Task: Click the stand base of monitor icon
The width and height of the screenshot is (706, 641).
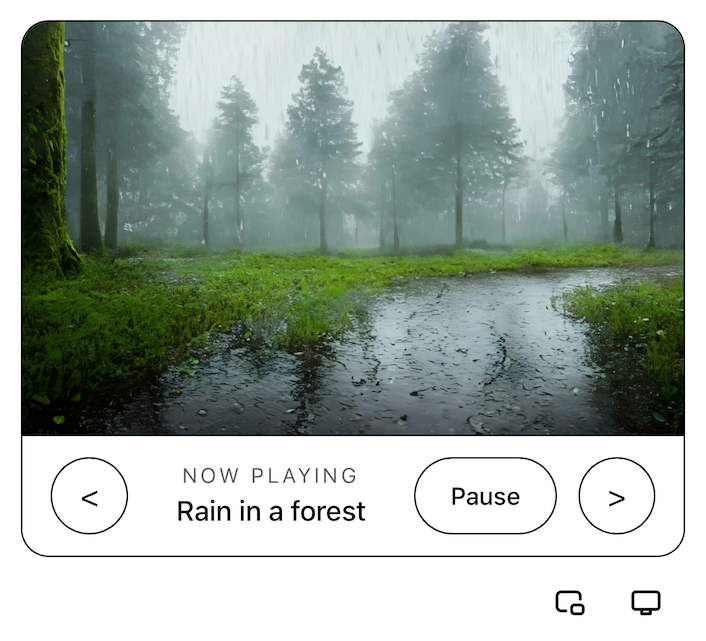Action: pos(646,612)
